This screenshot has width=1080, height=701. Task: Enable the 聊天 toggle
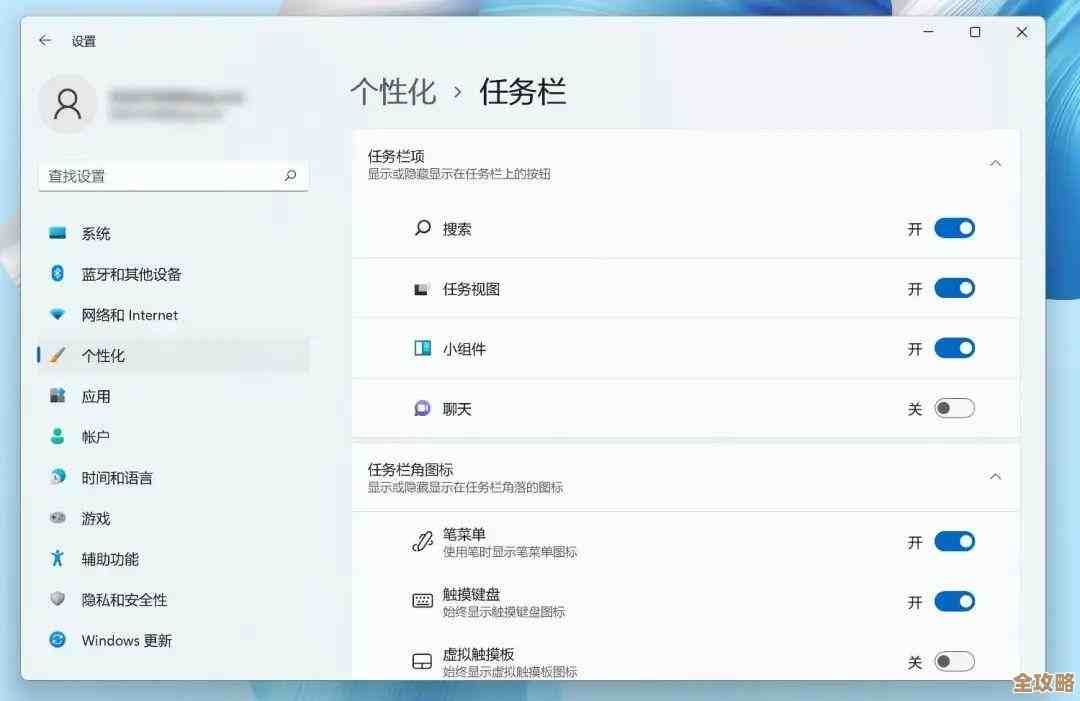954,408
